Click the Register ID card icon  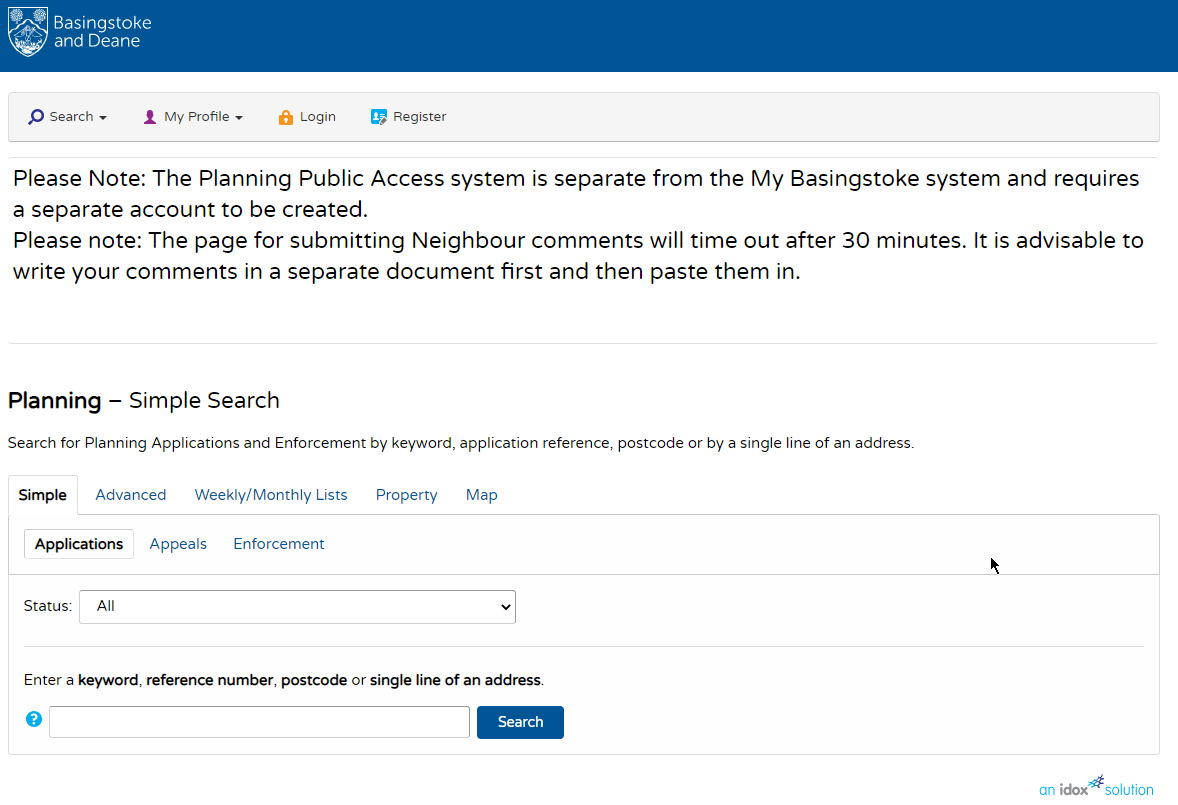379,117
